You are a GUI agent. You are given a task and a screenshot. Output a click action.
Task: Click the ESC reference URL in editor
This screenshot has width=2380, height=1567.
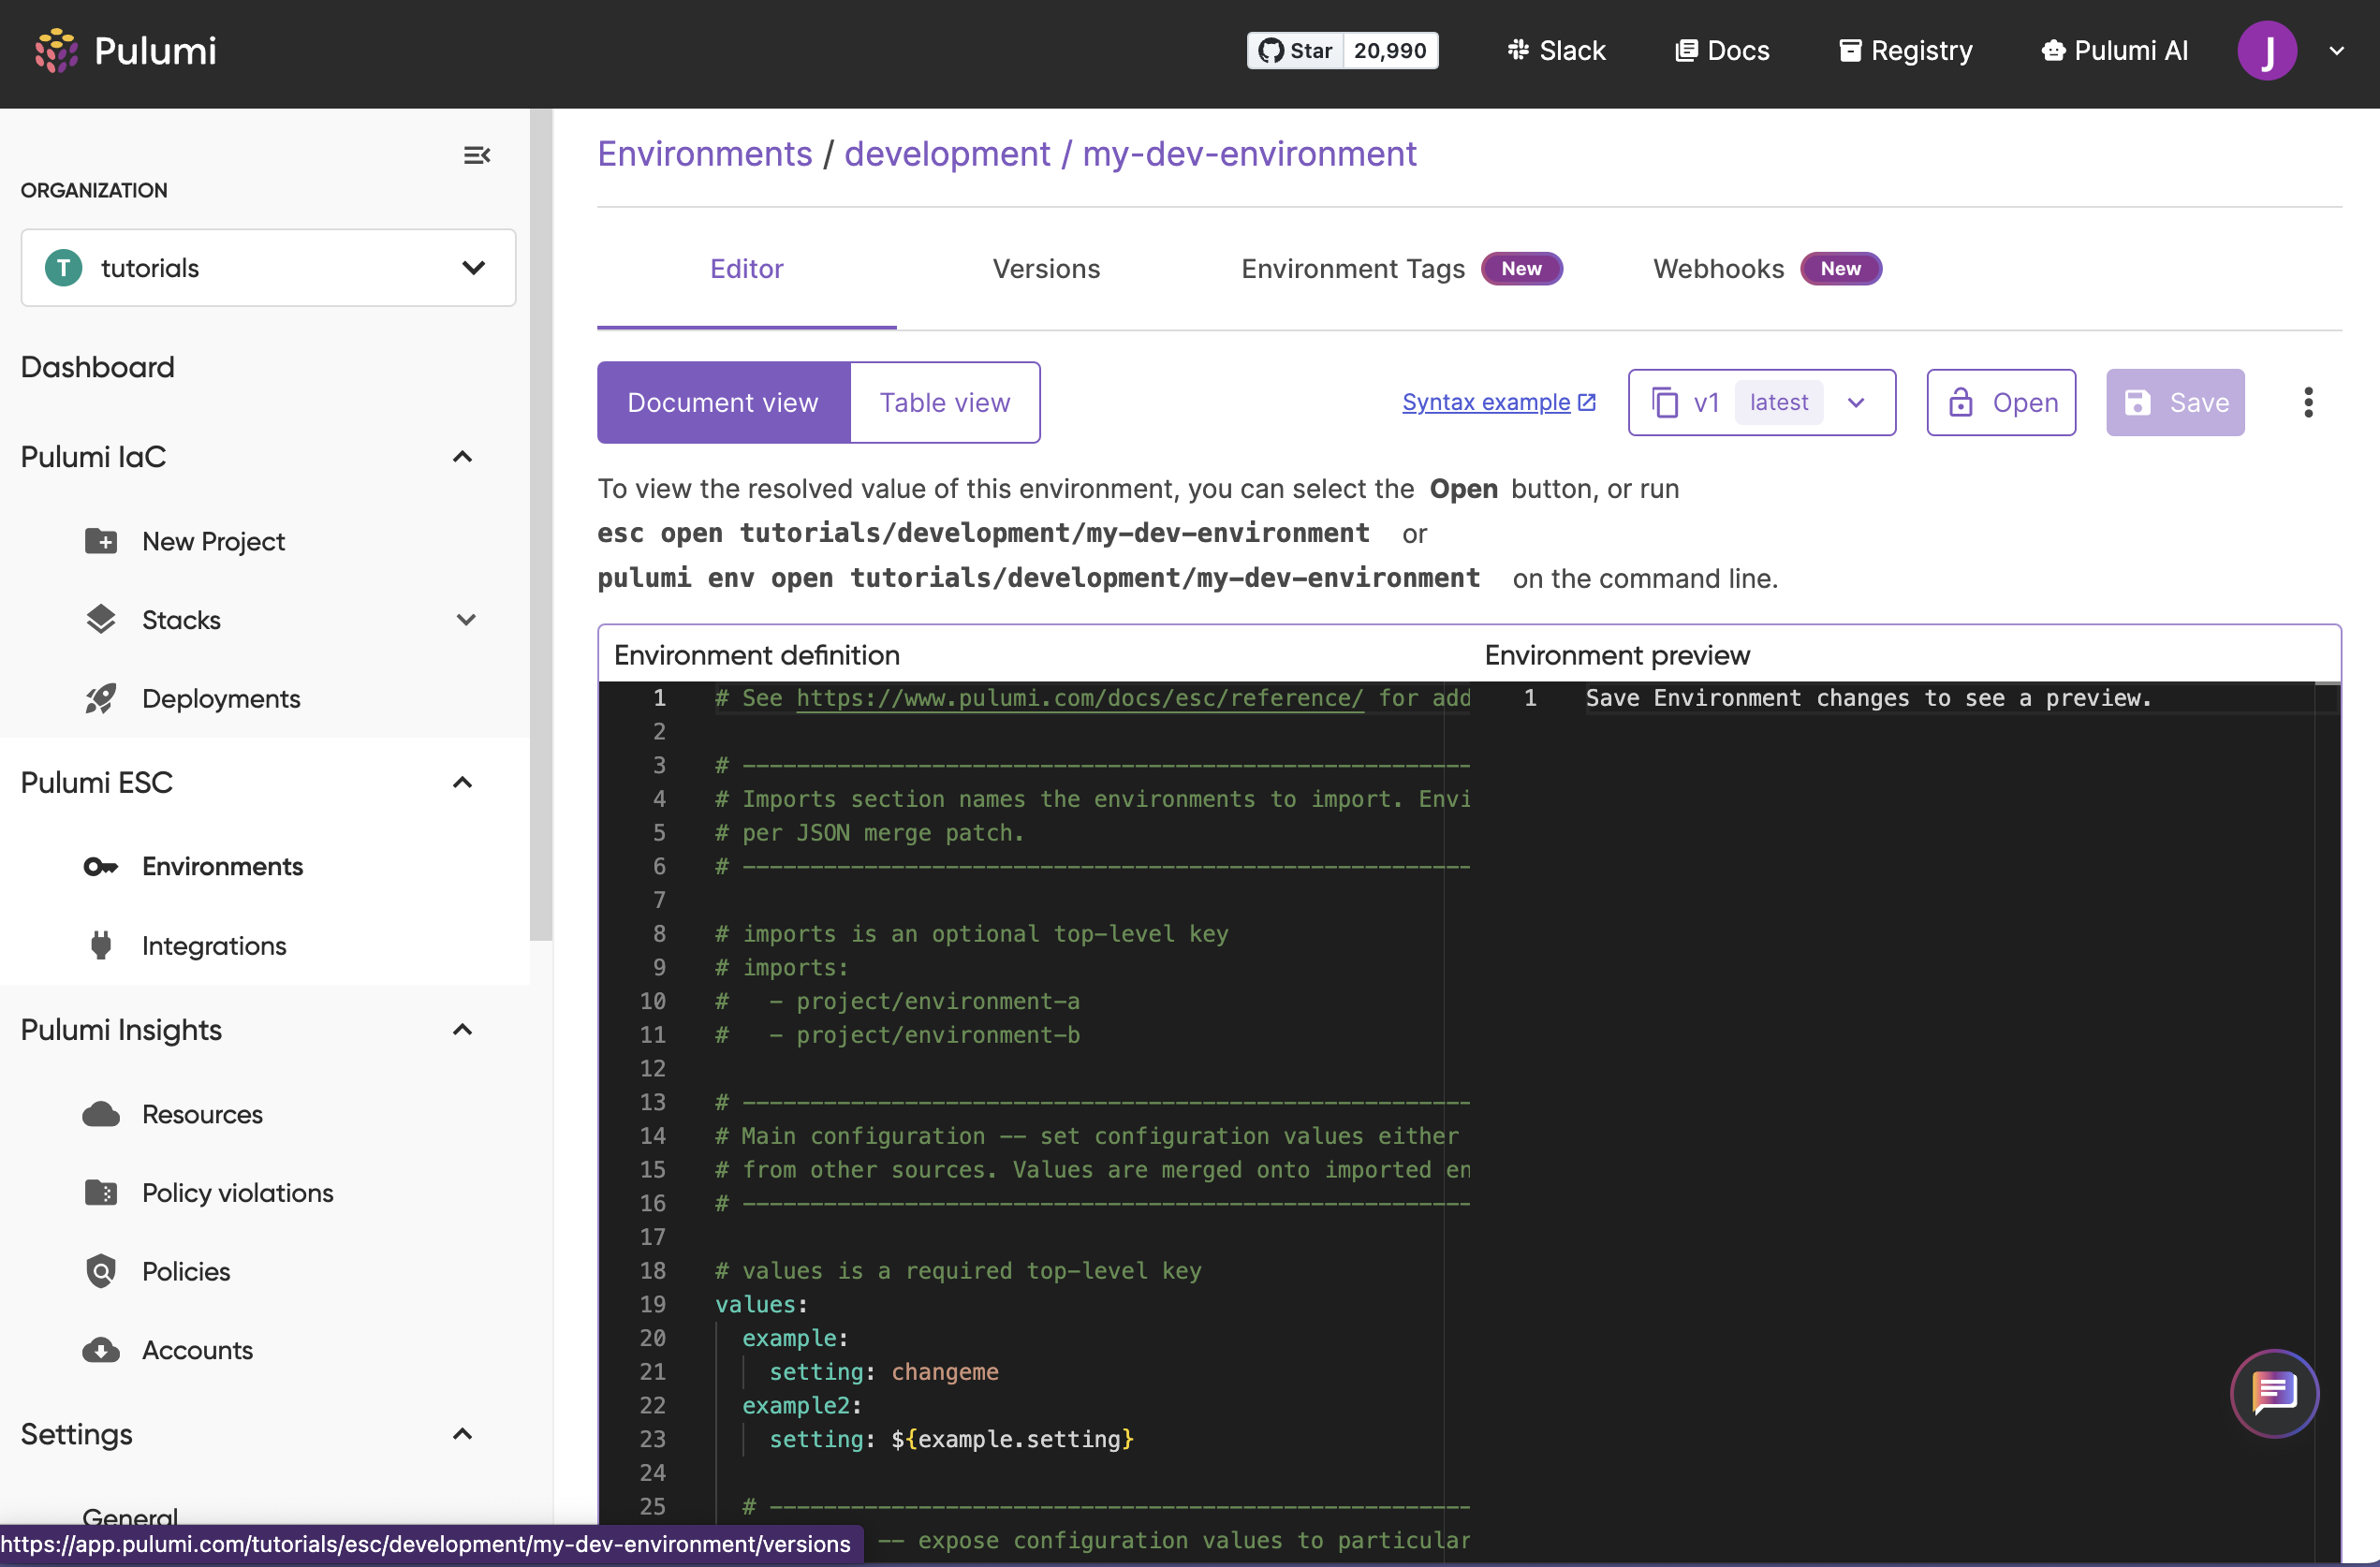pyautogui.click(x=1079, y=698)
